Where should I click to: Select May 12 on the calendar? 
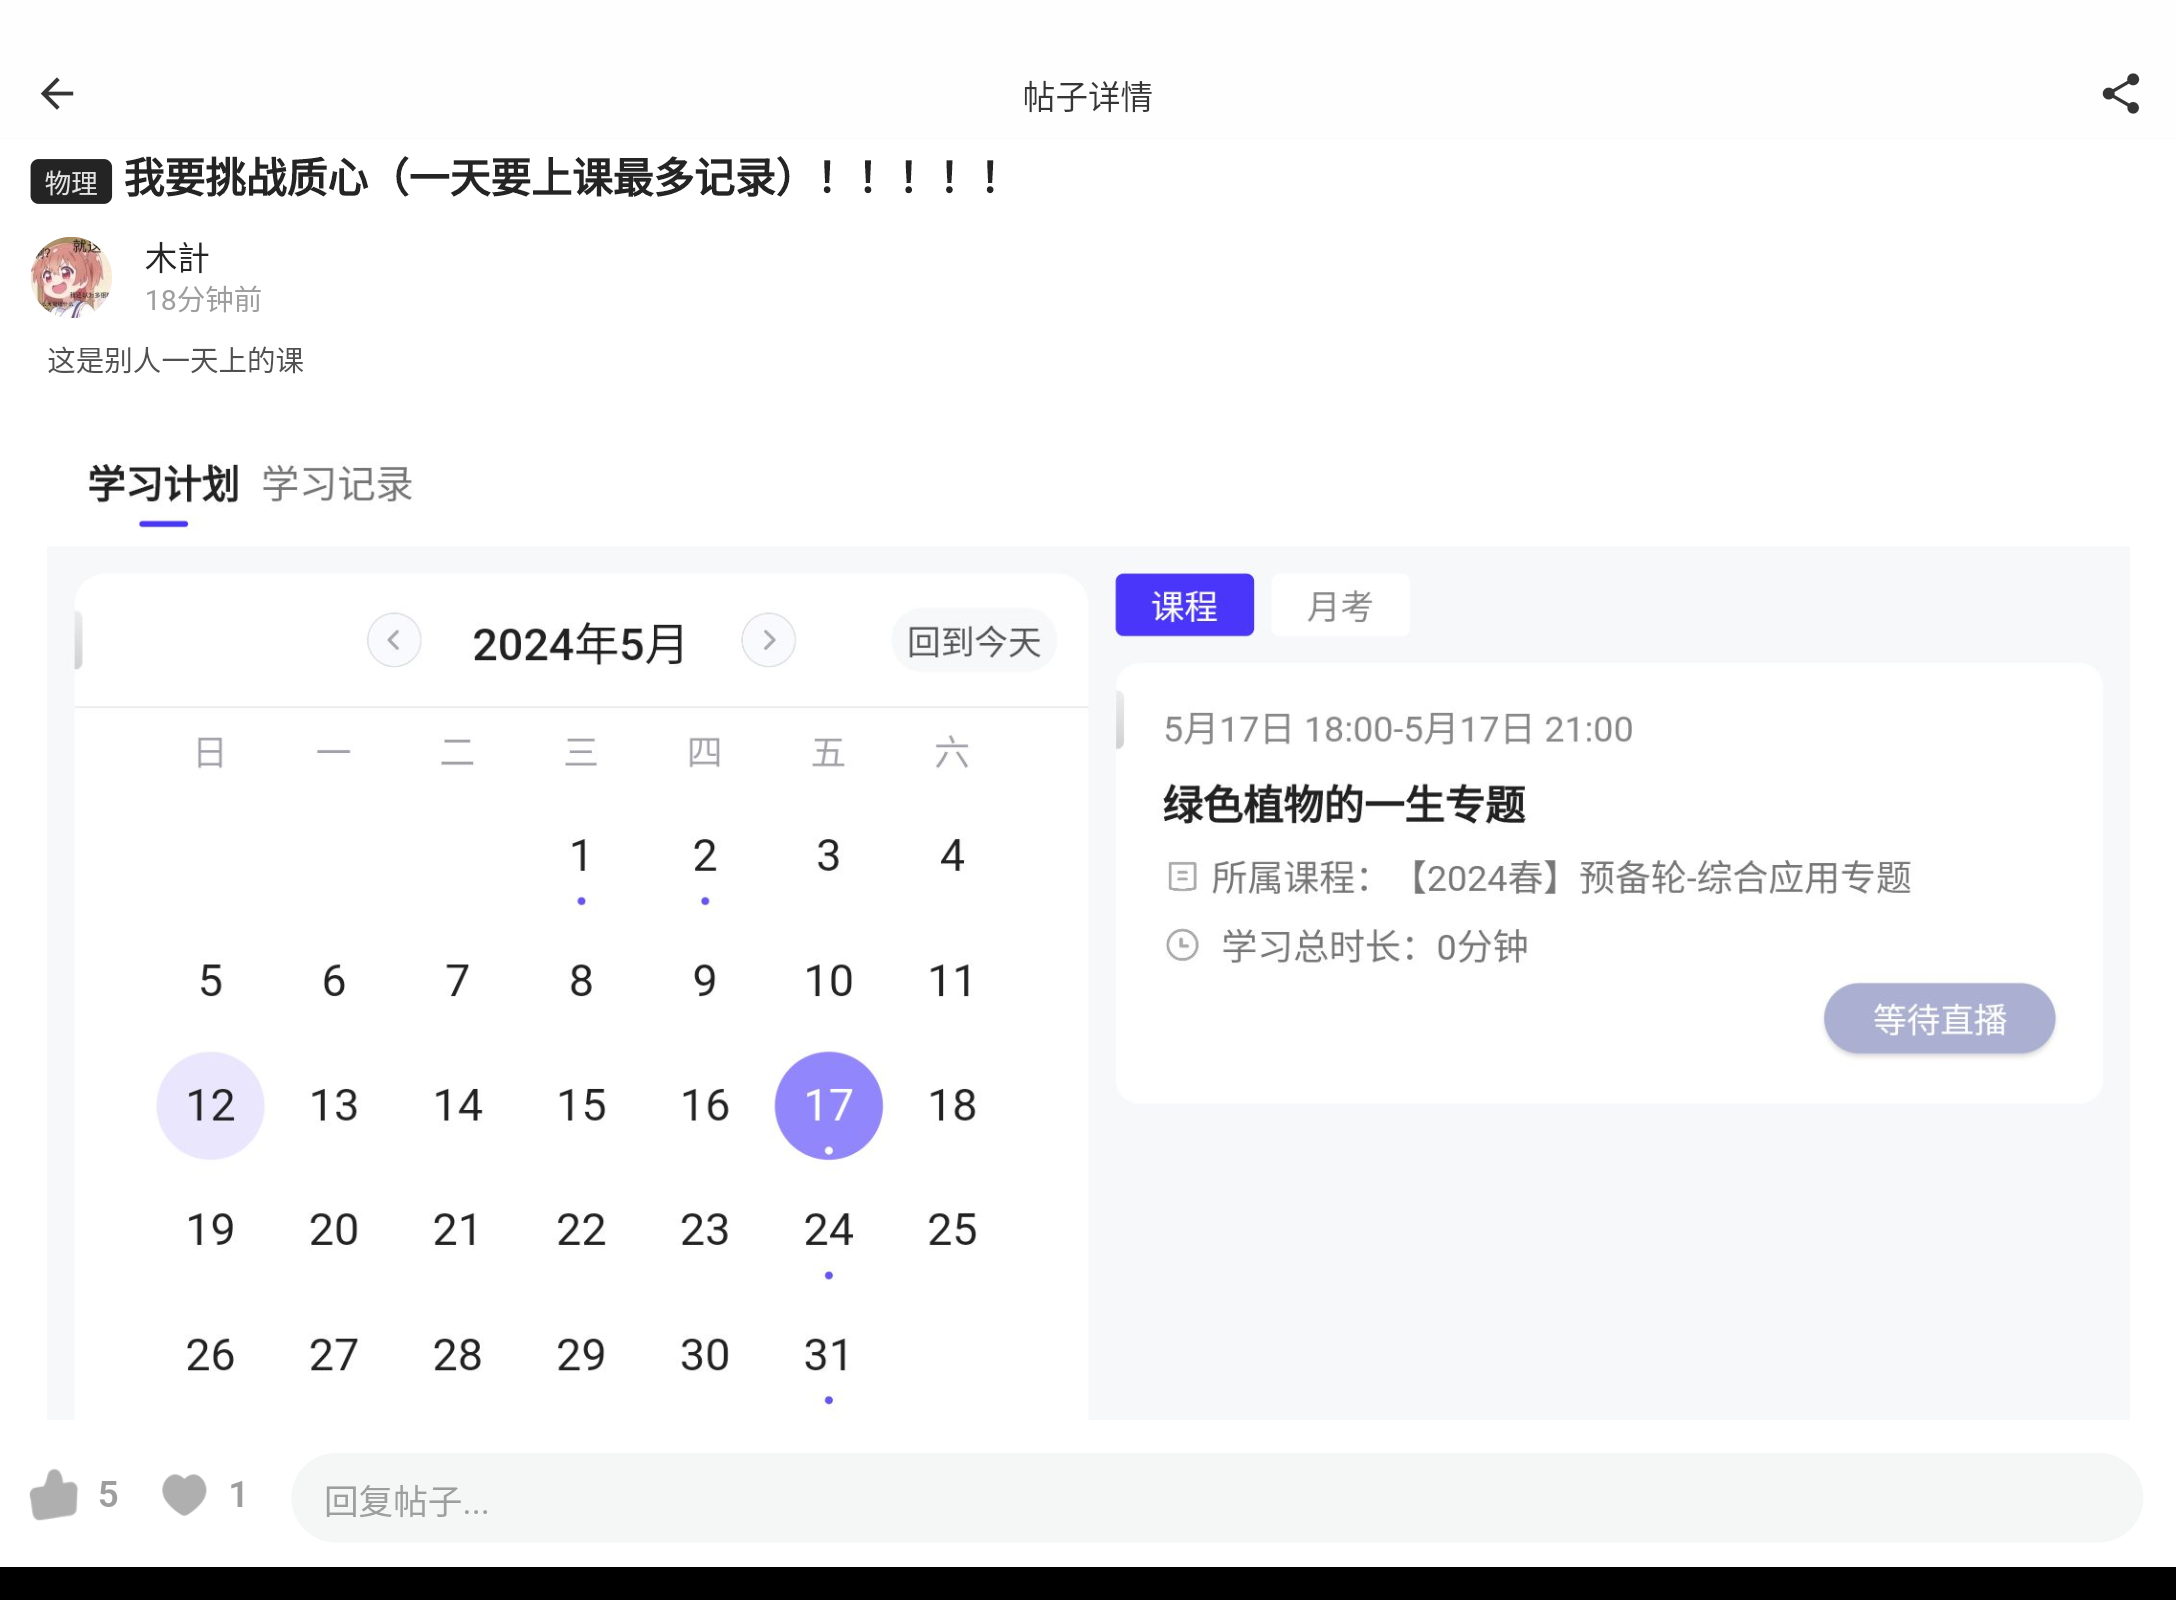[x=210, y=1106]
